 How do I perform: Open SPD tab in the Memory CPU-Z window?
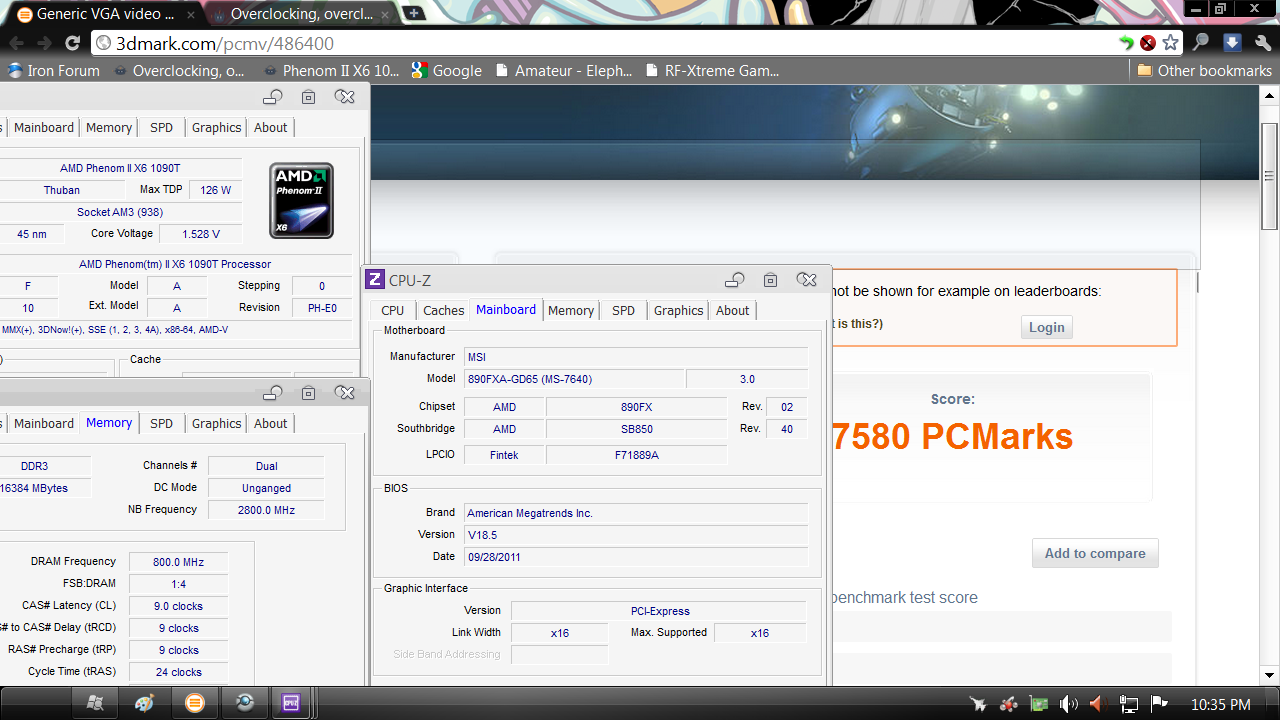click(x=161, y=424)
